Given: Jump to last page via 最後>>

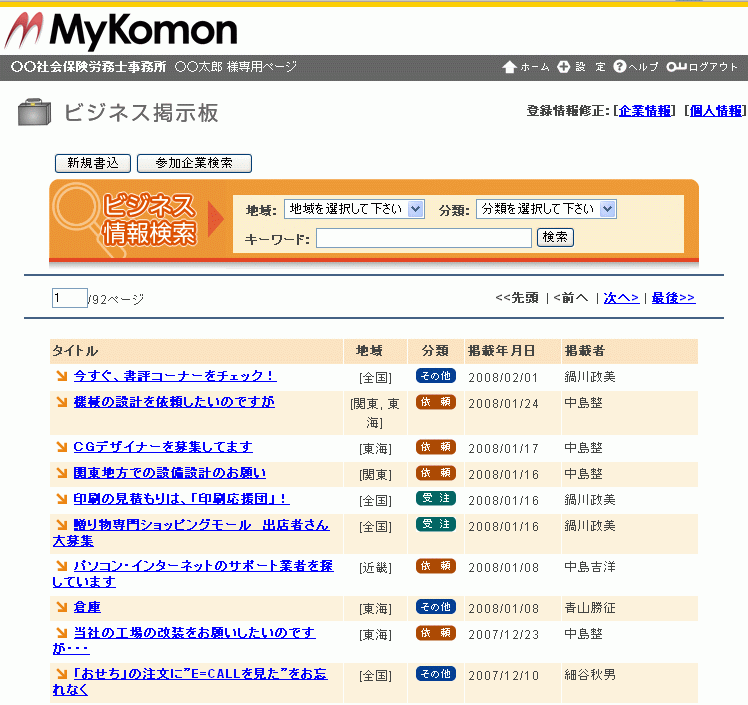Looking at the screenshot, I should (x=673, y=298).
